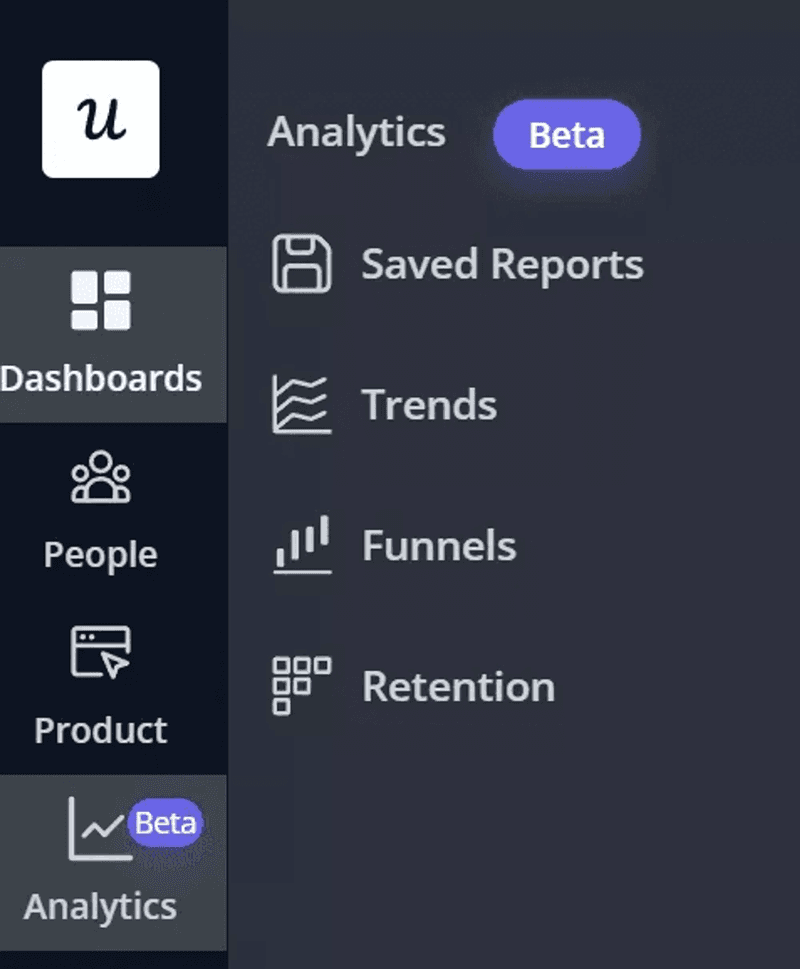800x969 pixels.
Task: Click the Analytics label under its sidebar icon
Action: (98, 907)
